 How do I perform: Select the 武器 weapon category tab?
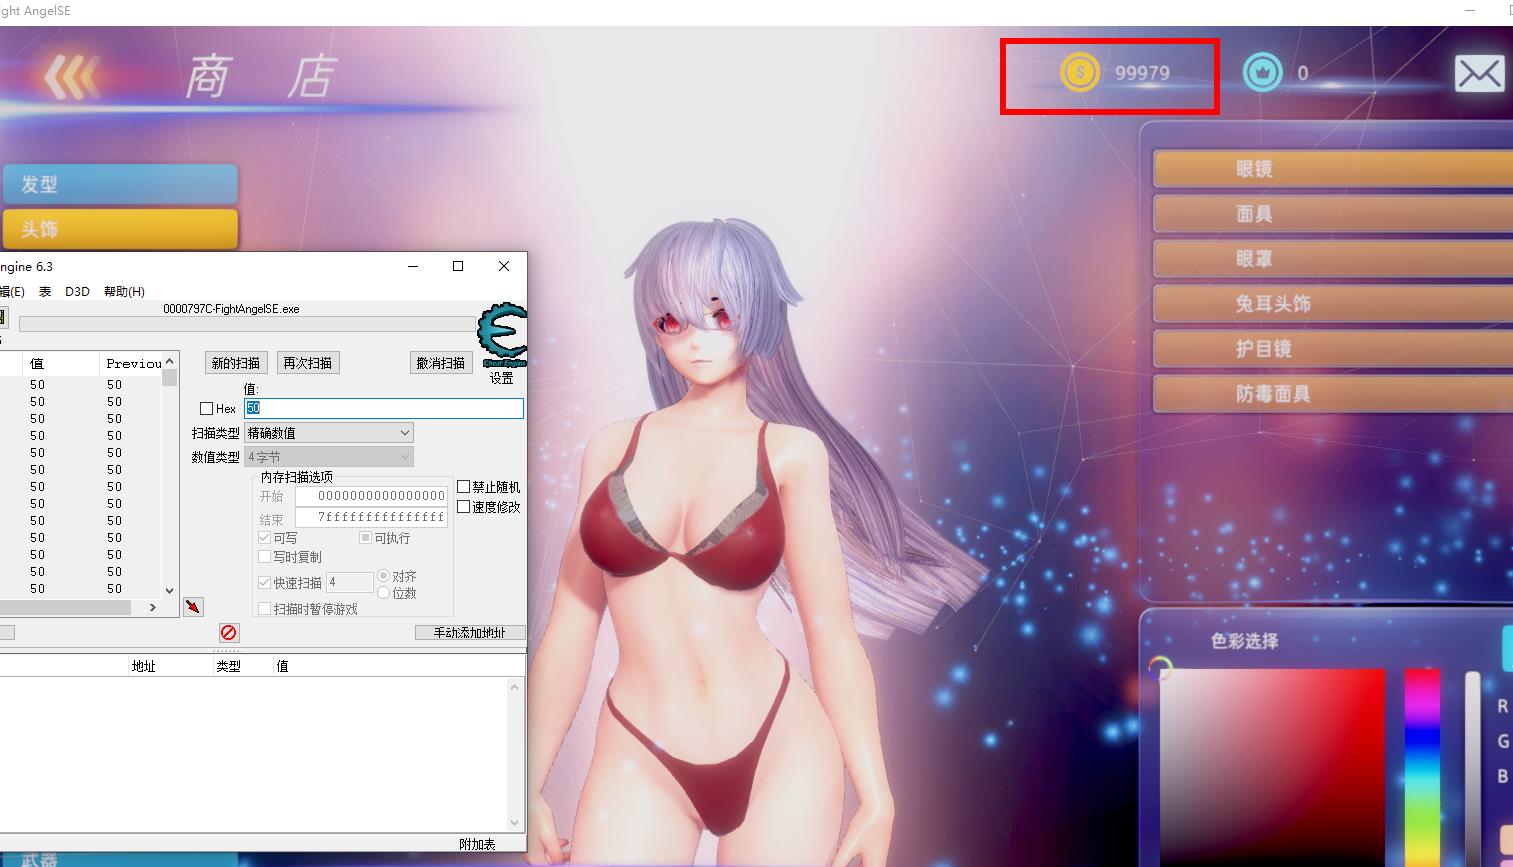click(x=119, y=859)
